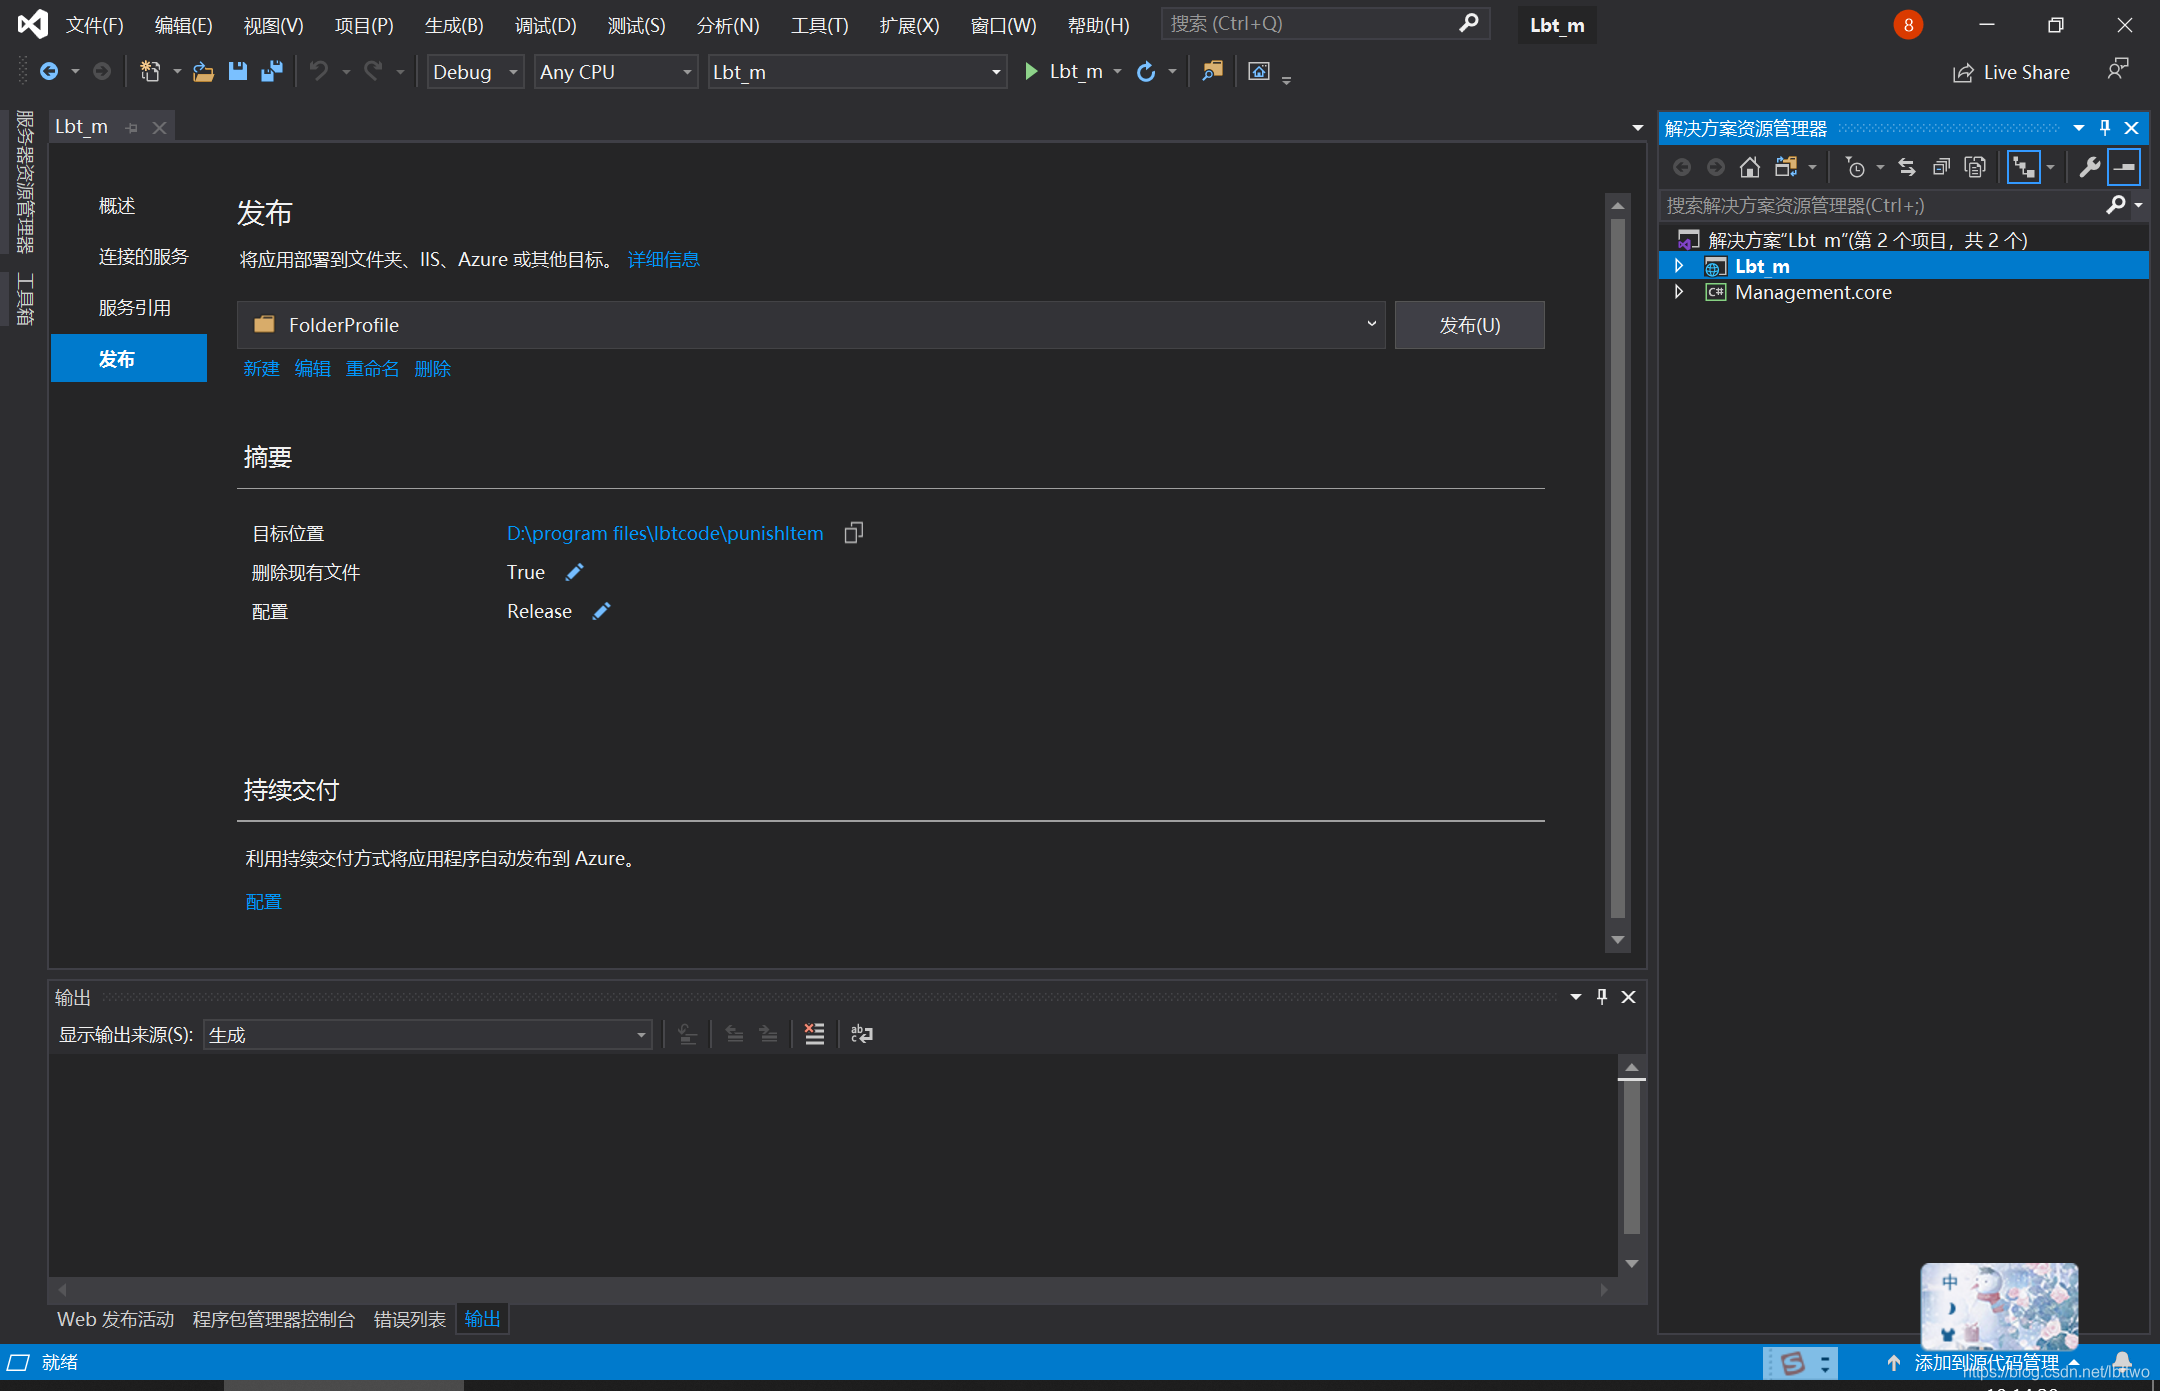Open the output source dropdown 生成
This screenshot has height=1391, width=2160.
tap(428, 1034)
